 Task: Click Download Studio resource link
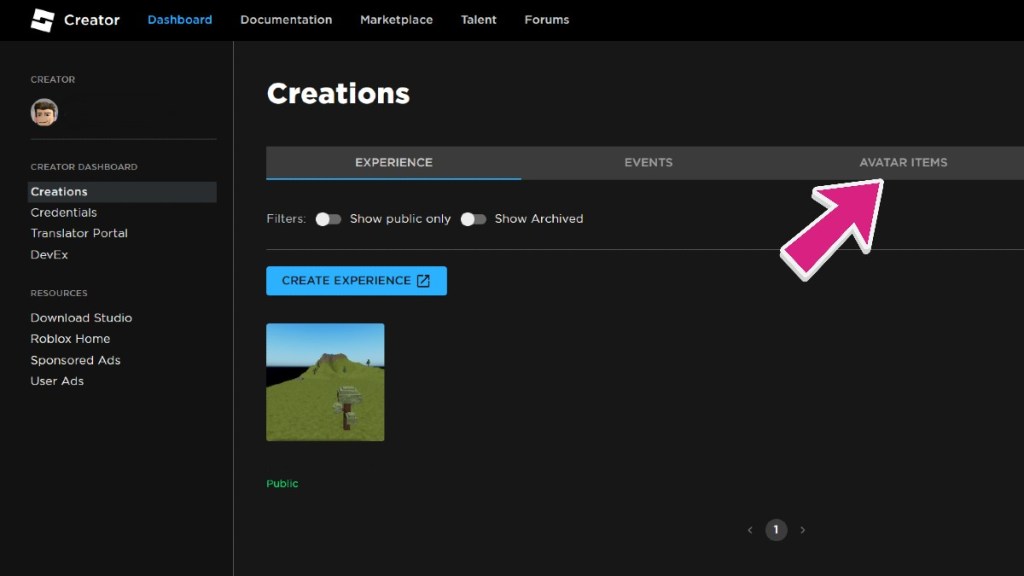81,318
